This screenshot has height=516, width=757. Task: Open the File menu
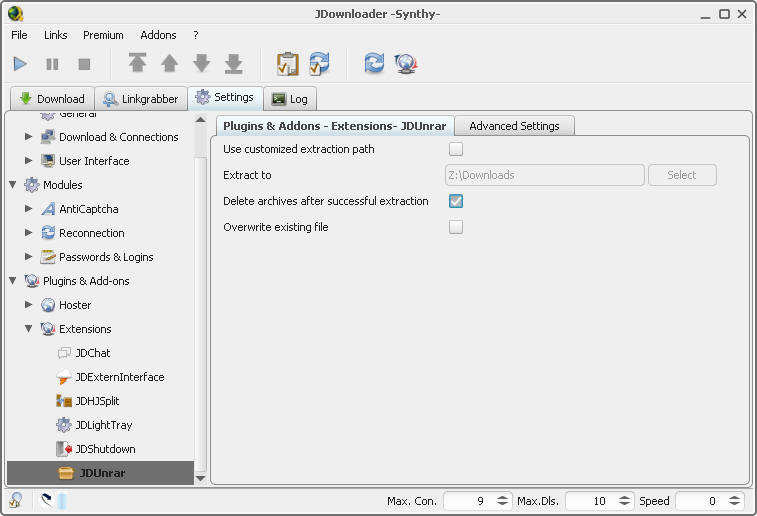pos(19,35)
